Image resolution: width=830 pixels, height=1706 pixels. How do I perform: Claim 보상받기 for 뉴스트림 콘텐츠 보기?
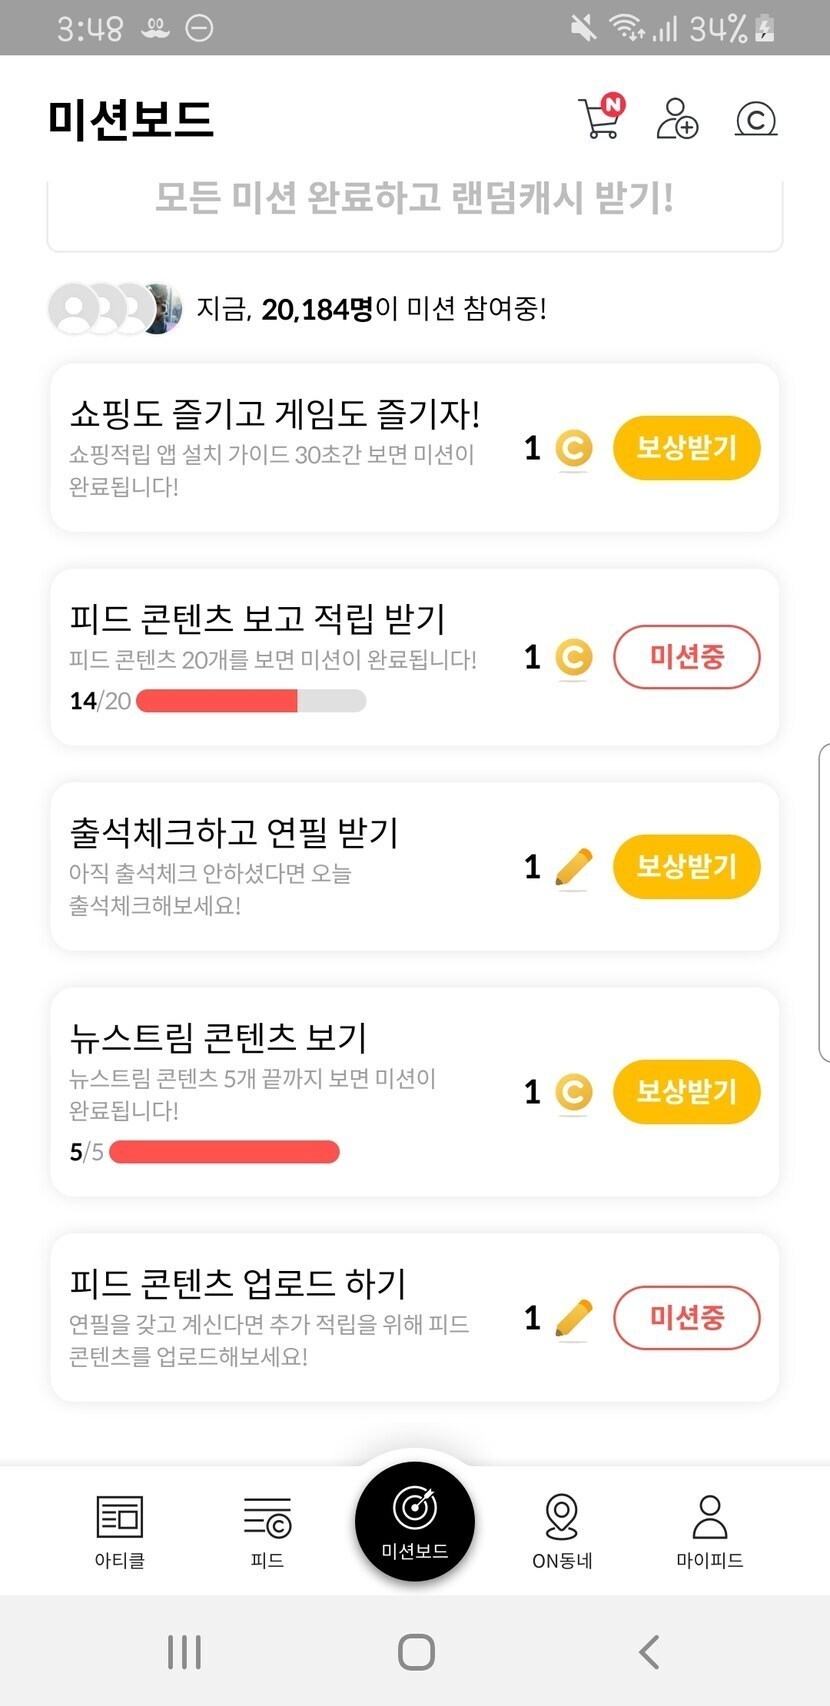tap(686, 1091)
